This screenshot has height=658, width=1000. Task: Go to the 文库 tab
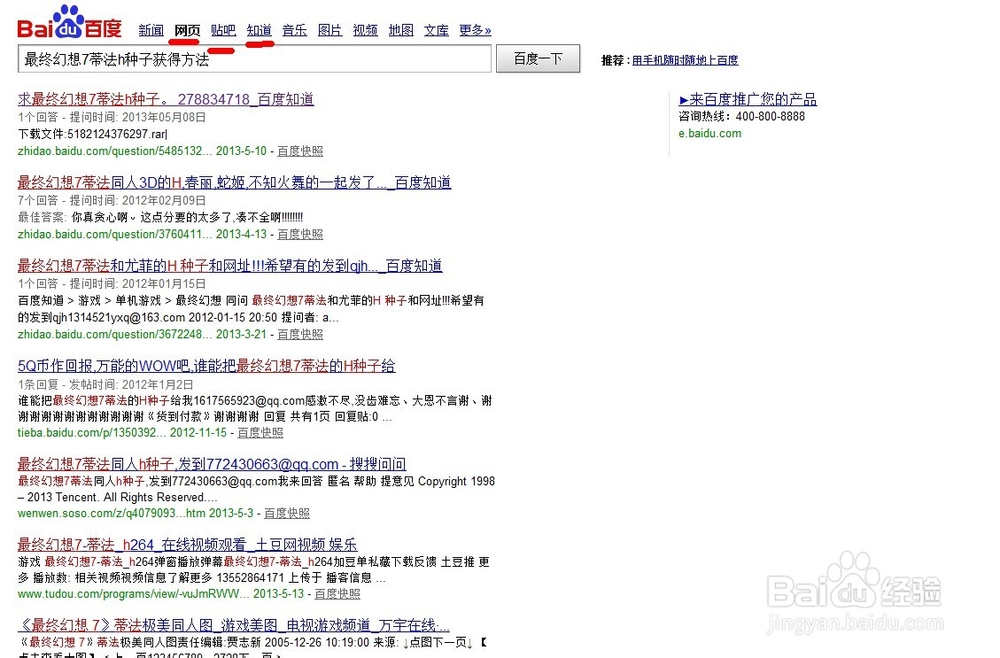click(x=436, y=30)
